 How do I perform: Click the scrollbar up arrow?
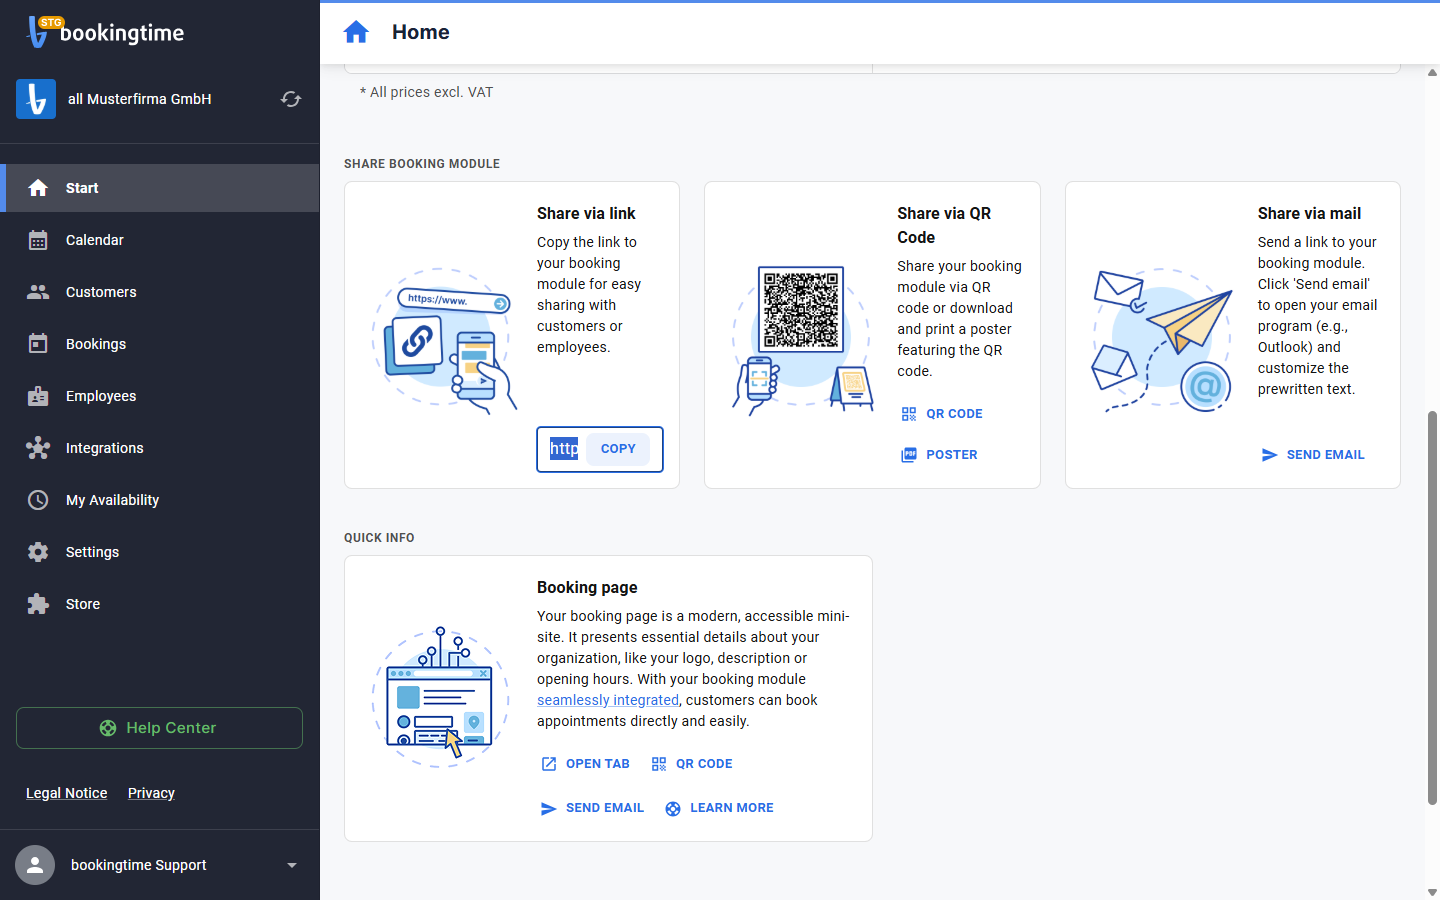[1432, 72]
